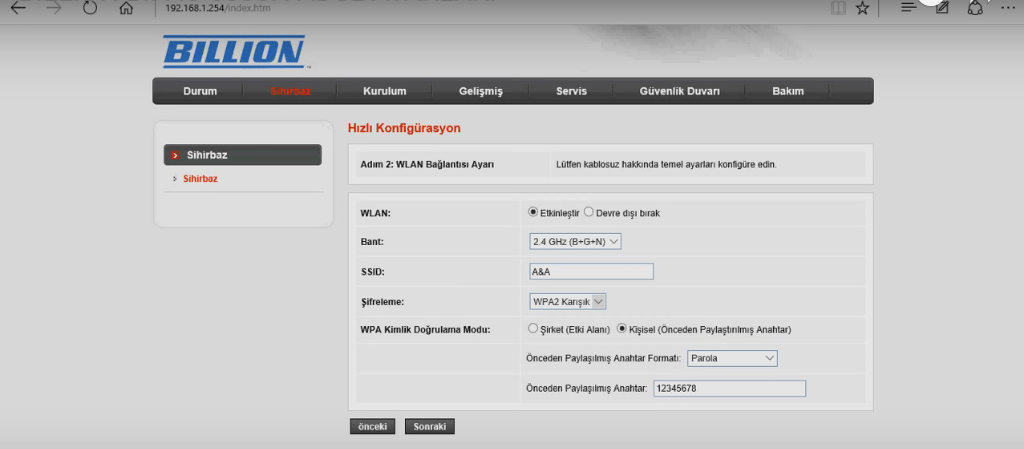Go to browser home page

click(126, 9)
